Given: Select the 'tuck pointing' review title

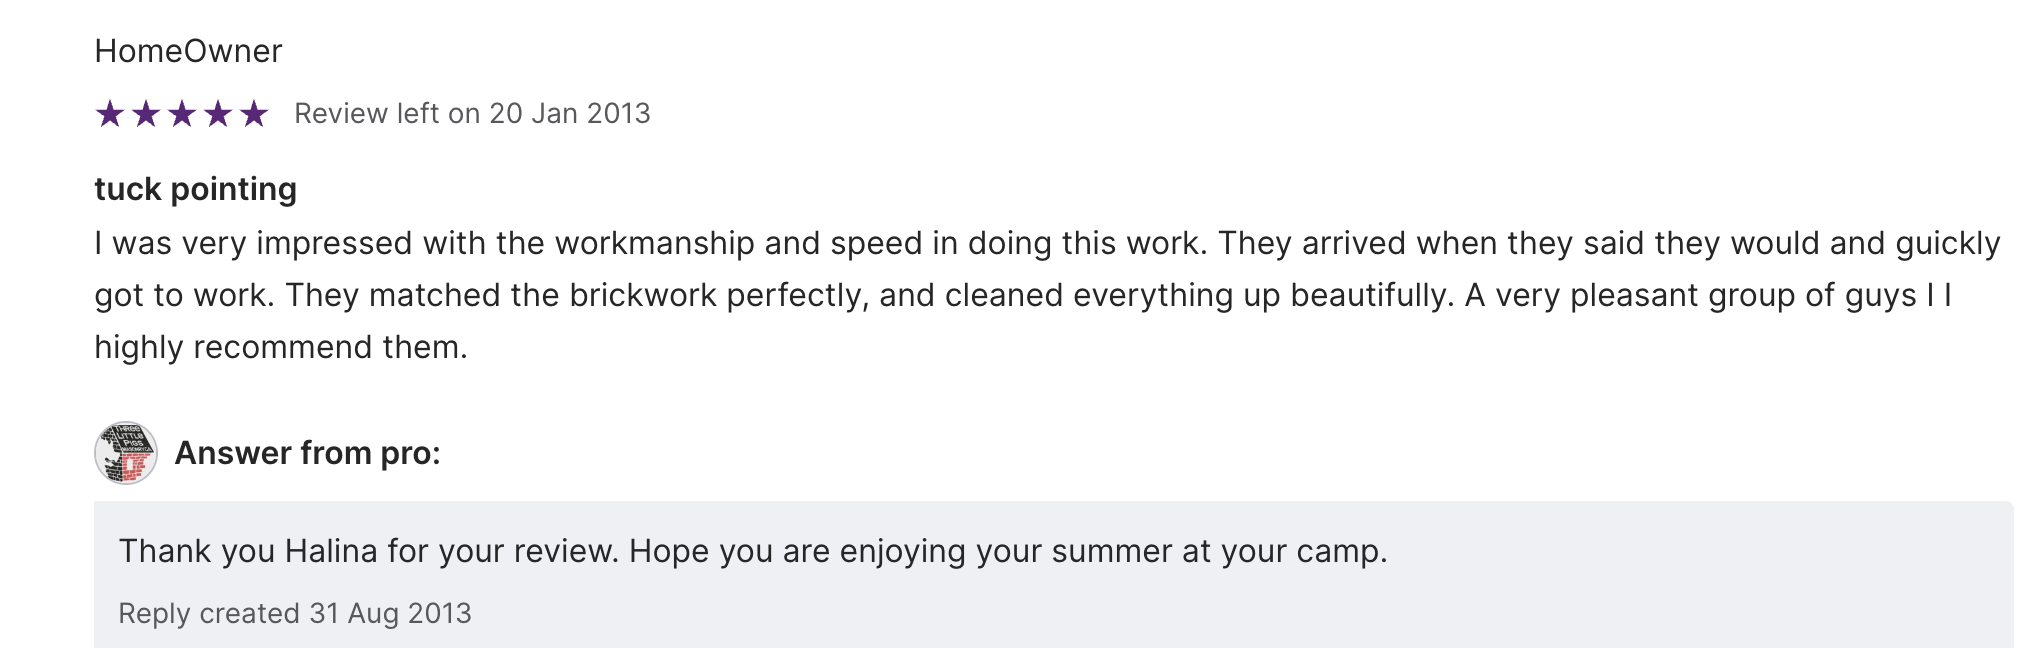Looking at the screenshot, I should click(x=195, y=189).
